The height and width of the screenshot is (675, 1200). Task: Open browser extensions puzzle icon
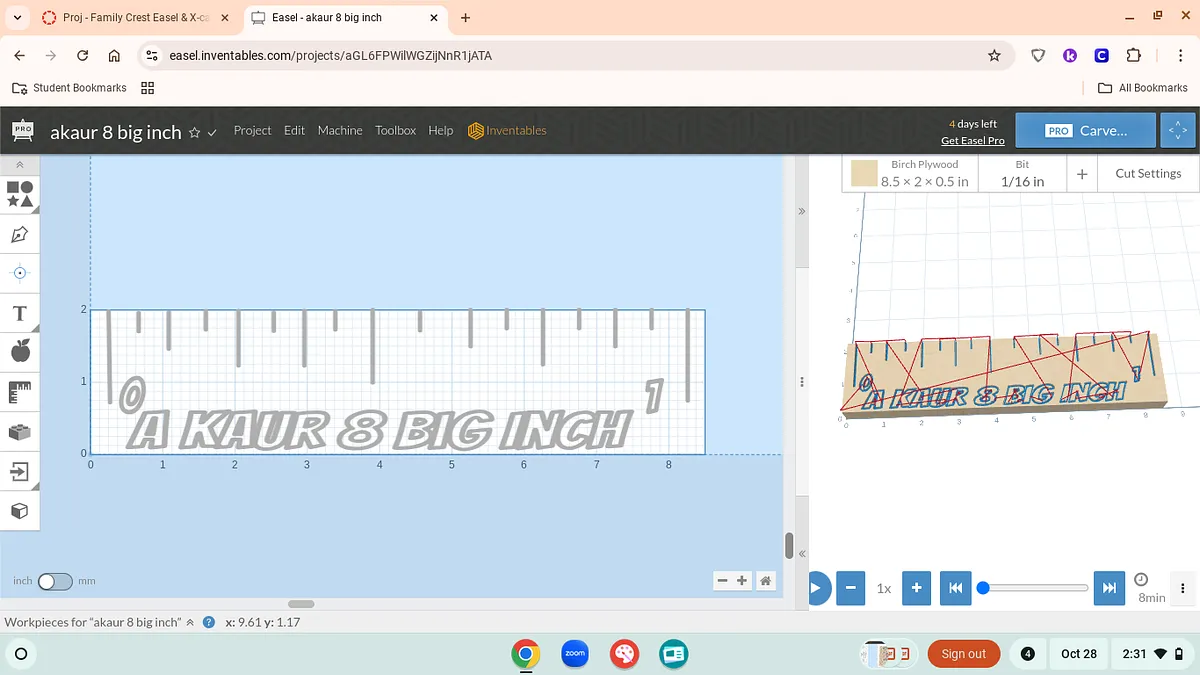click(1133, 56)
